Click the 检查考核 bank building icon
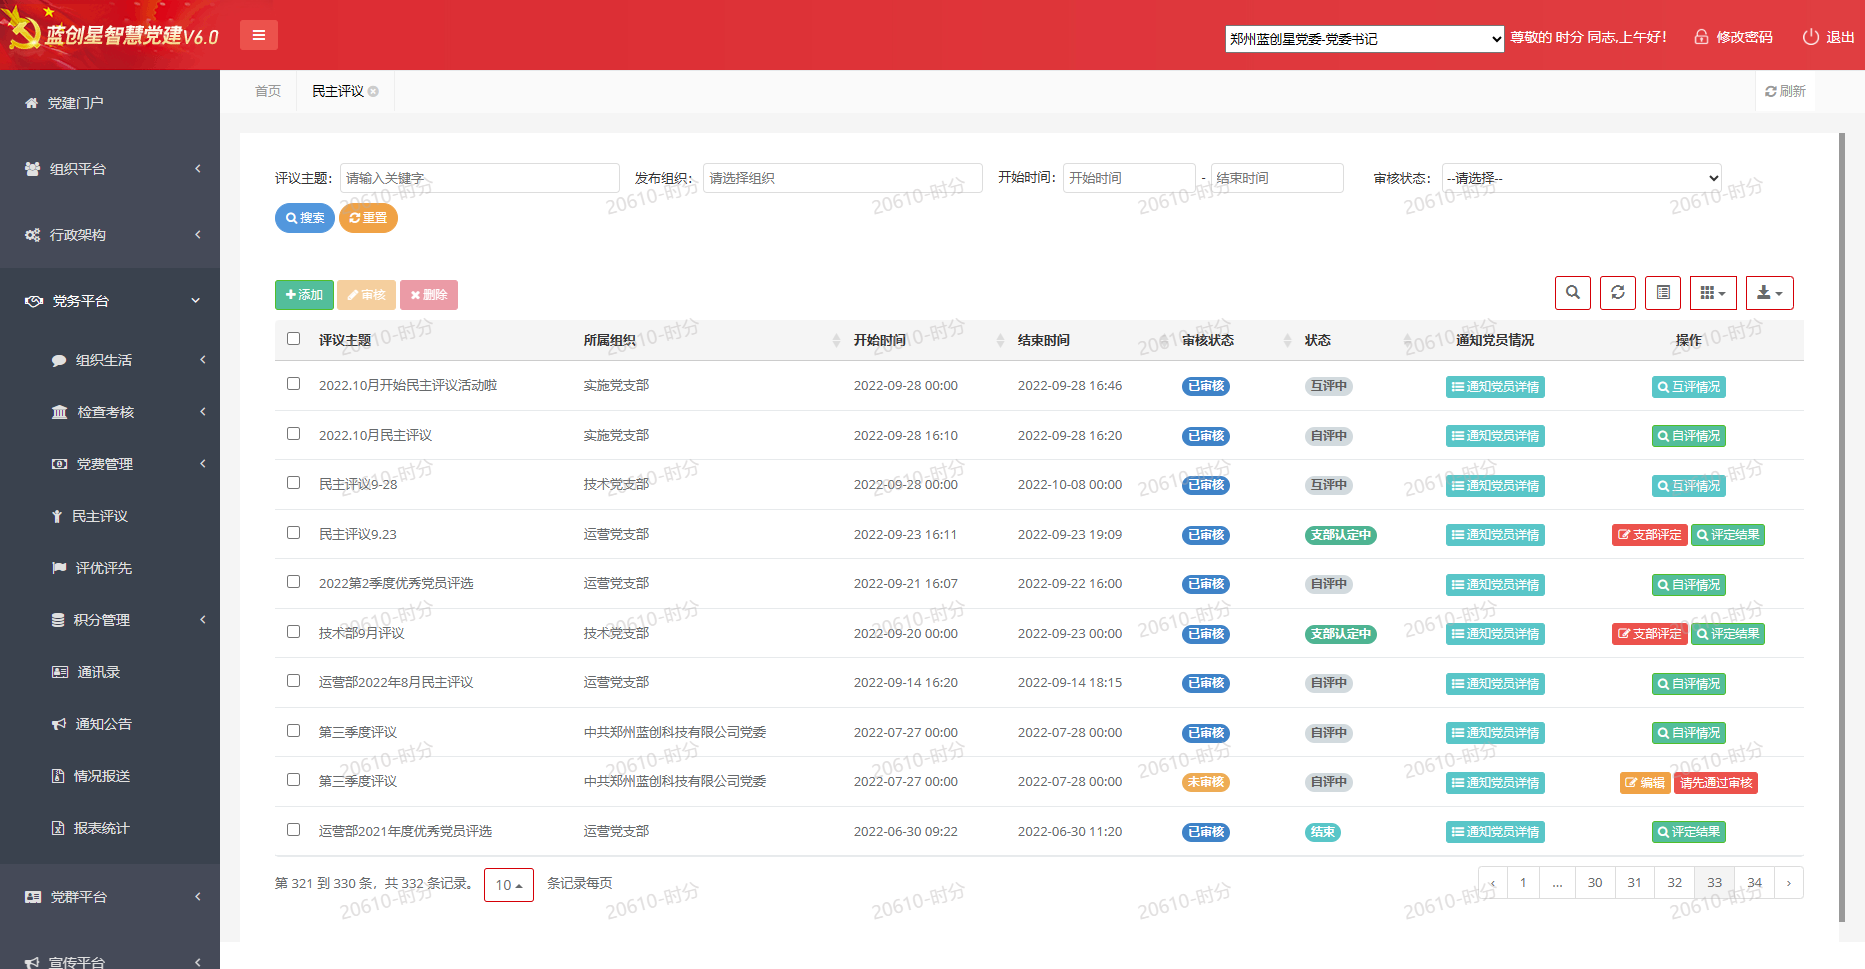Viewport: 1865px width, 969px height. [60, 412]
